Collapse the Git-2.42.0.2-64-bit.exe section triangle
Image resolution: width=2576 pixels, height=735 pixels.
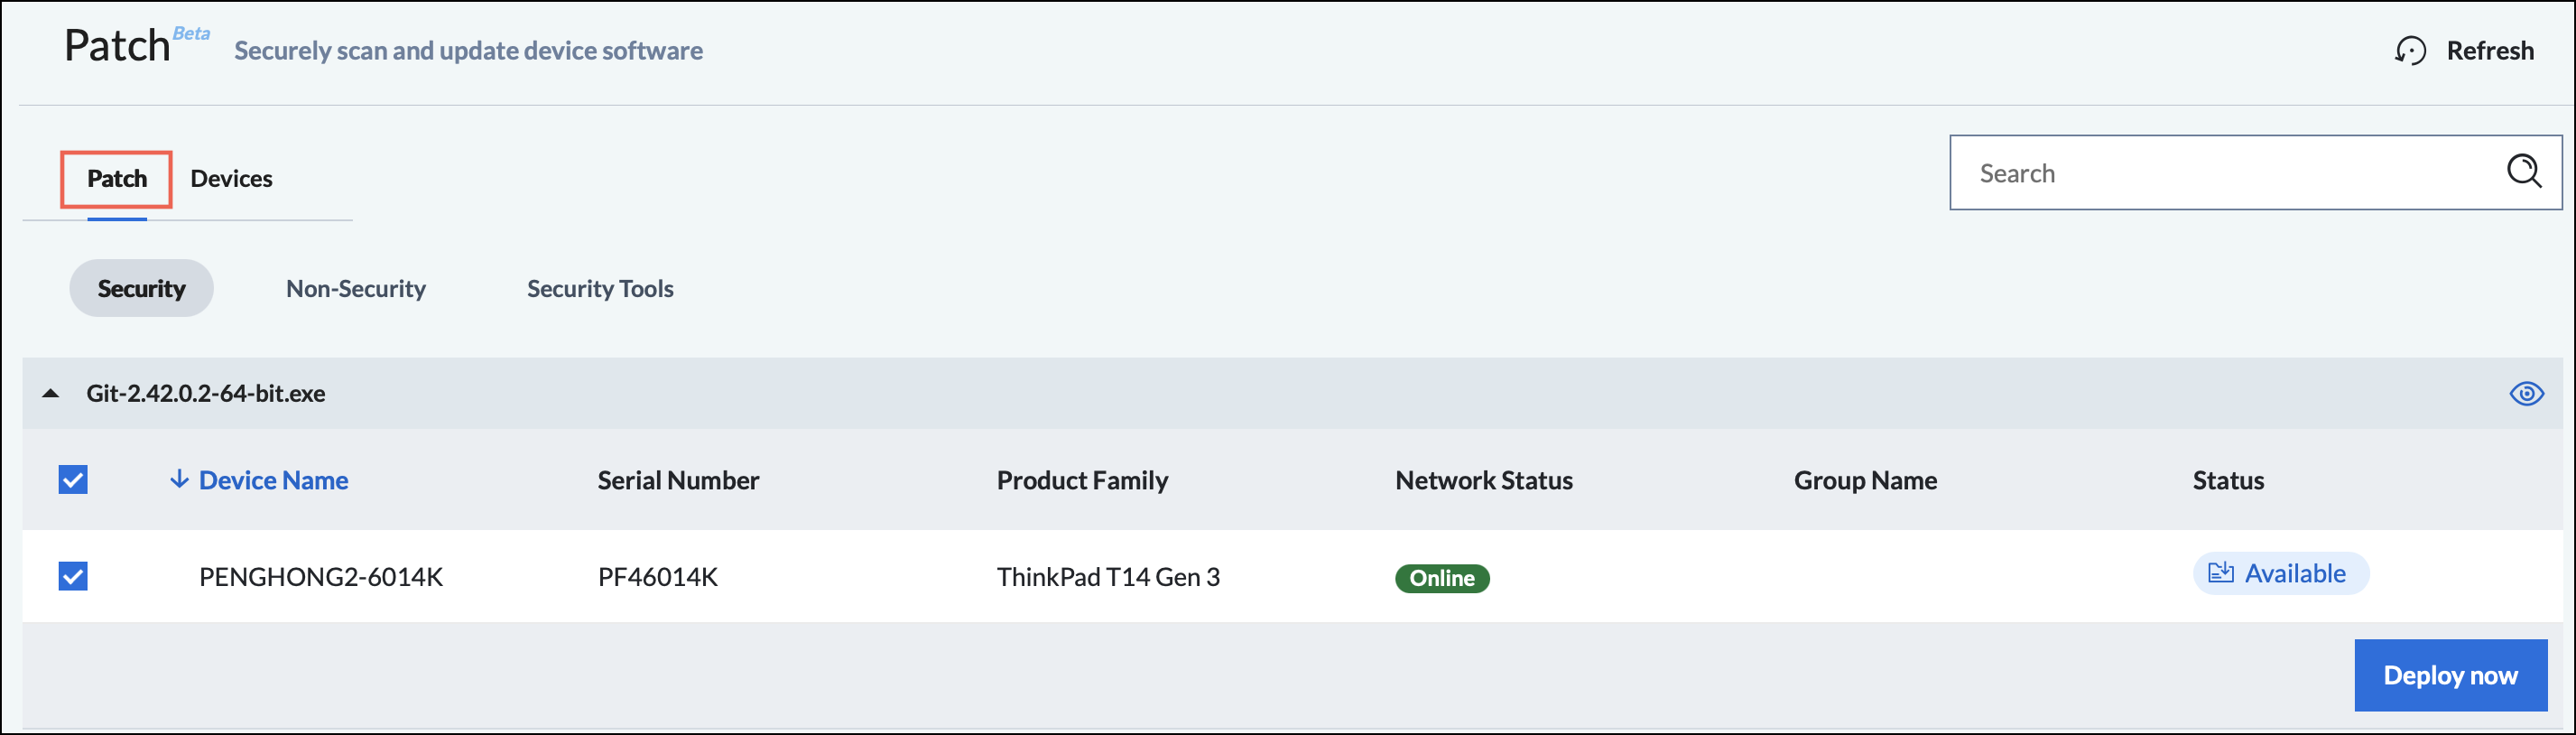(x=51, y=393)
